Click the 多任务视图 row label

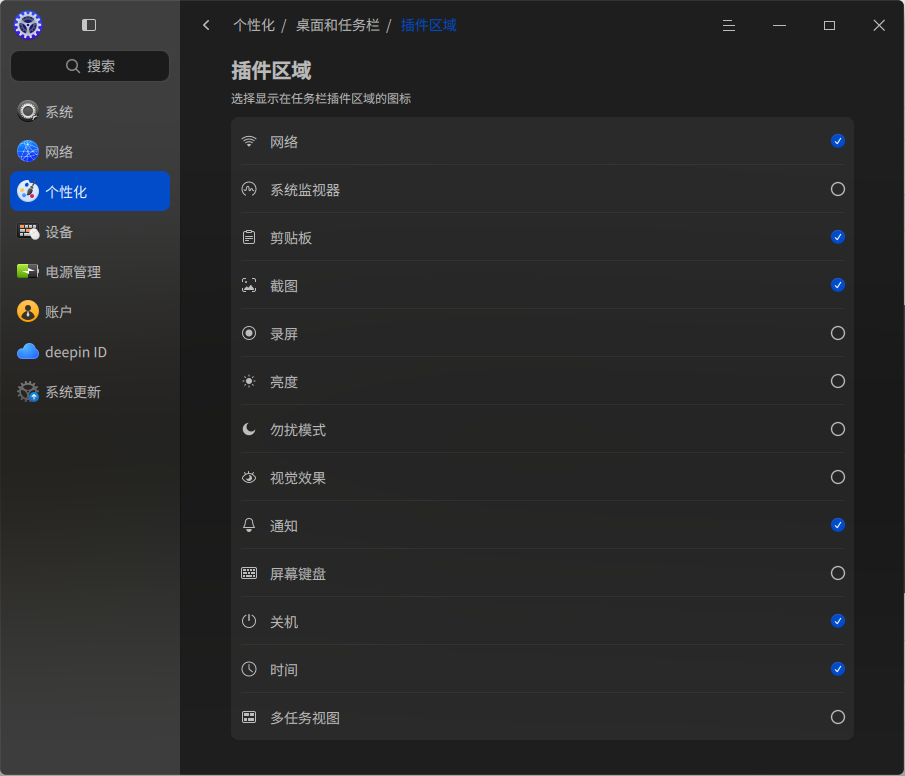coord(305,718)
